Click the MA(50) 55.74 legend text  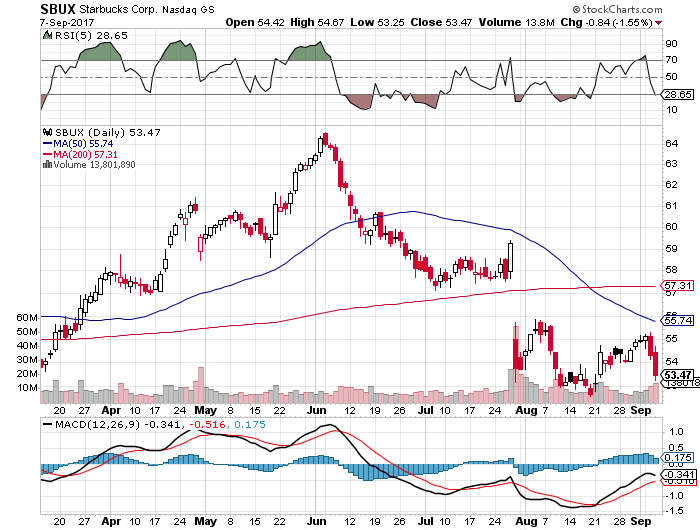[x=83, y=143]
